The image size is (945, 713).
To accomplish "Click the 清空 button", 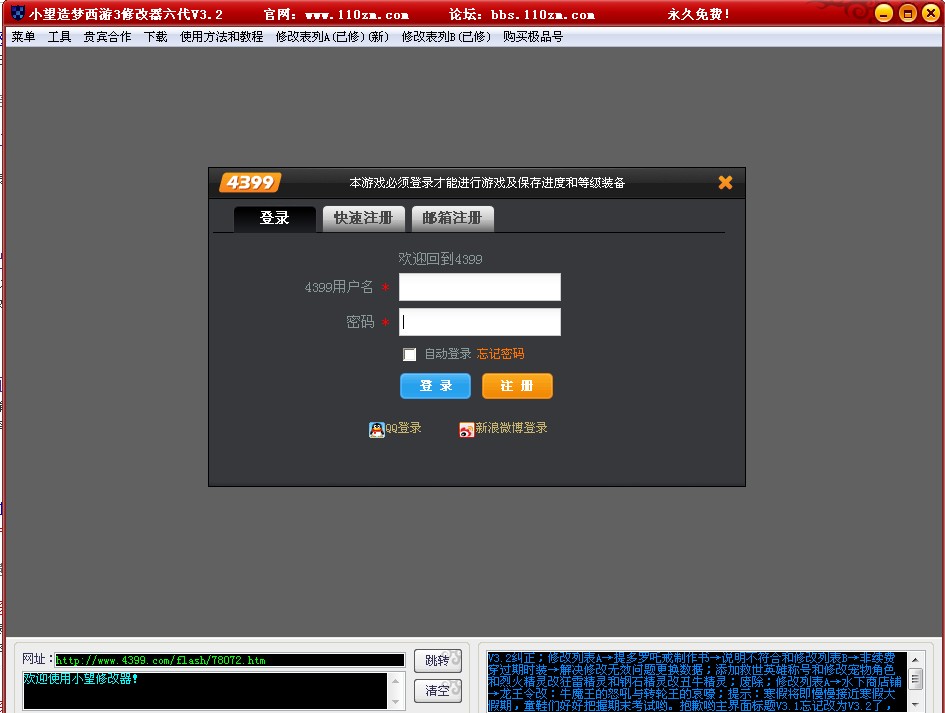I will coord(438,691).
